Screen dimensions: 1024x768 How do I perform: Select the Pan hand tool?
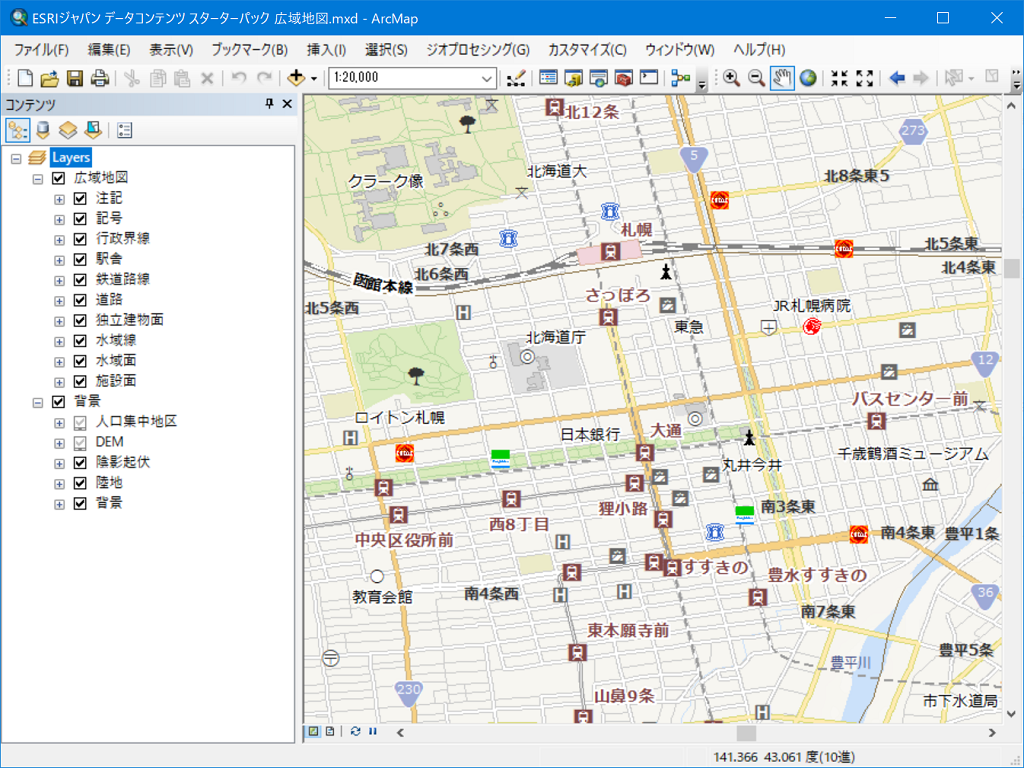(x=782, y=78)
